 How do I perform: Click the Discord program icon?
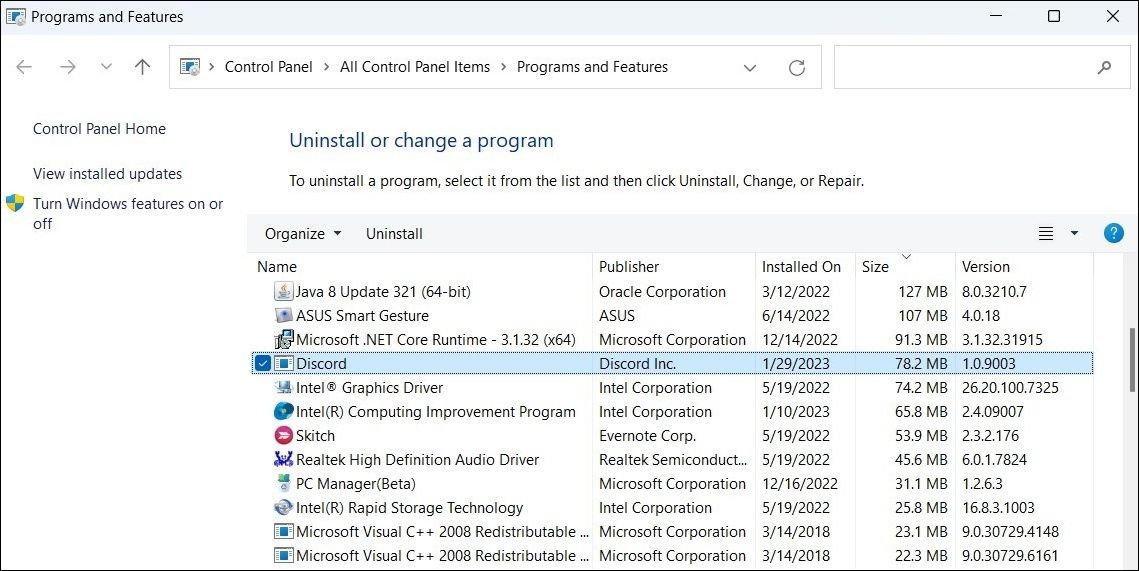click(283, 363)
